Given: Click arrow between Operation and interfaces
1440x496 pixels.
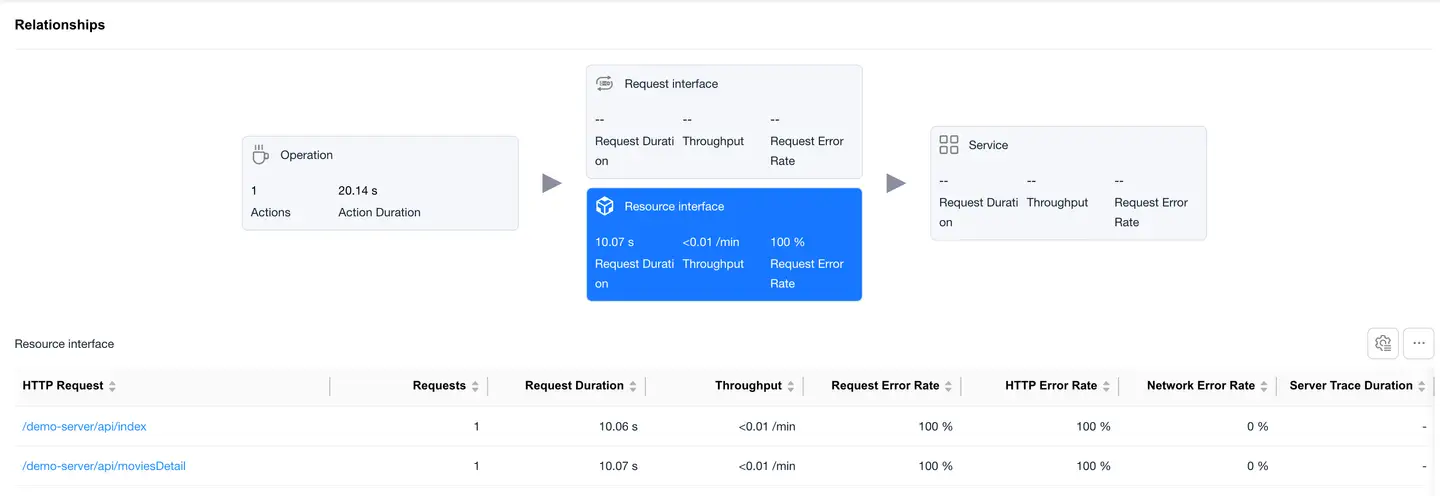Looking at the screenshot, I should click(x=552, y=183).
